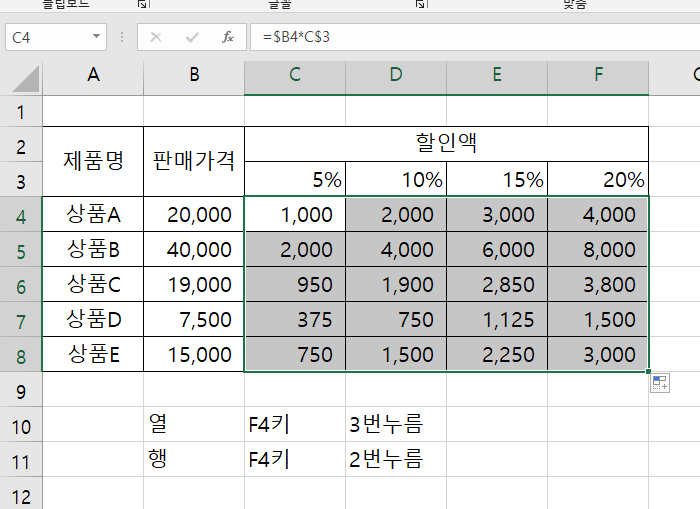Click the 상품B cell

pos(93,249)
